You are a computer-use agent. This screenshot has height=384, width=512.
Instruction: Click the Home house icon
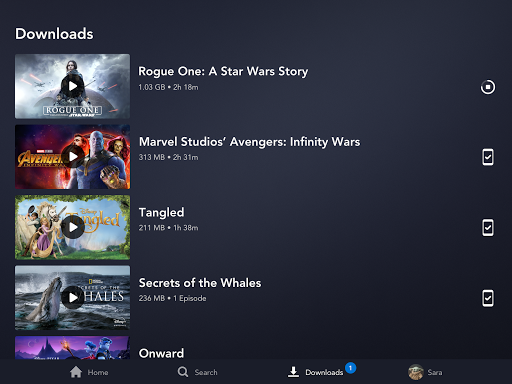[x=76, y=372]
